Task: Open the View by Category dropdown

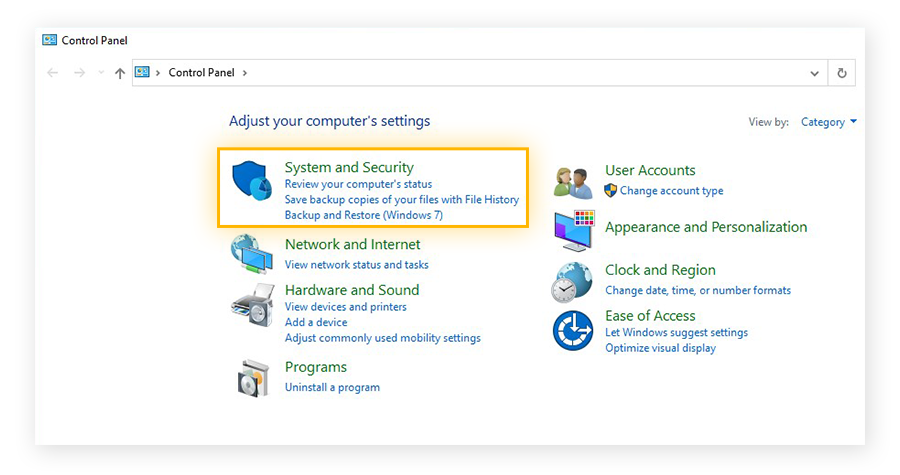Action: (829, 122)
